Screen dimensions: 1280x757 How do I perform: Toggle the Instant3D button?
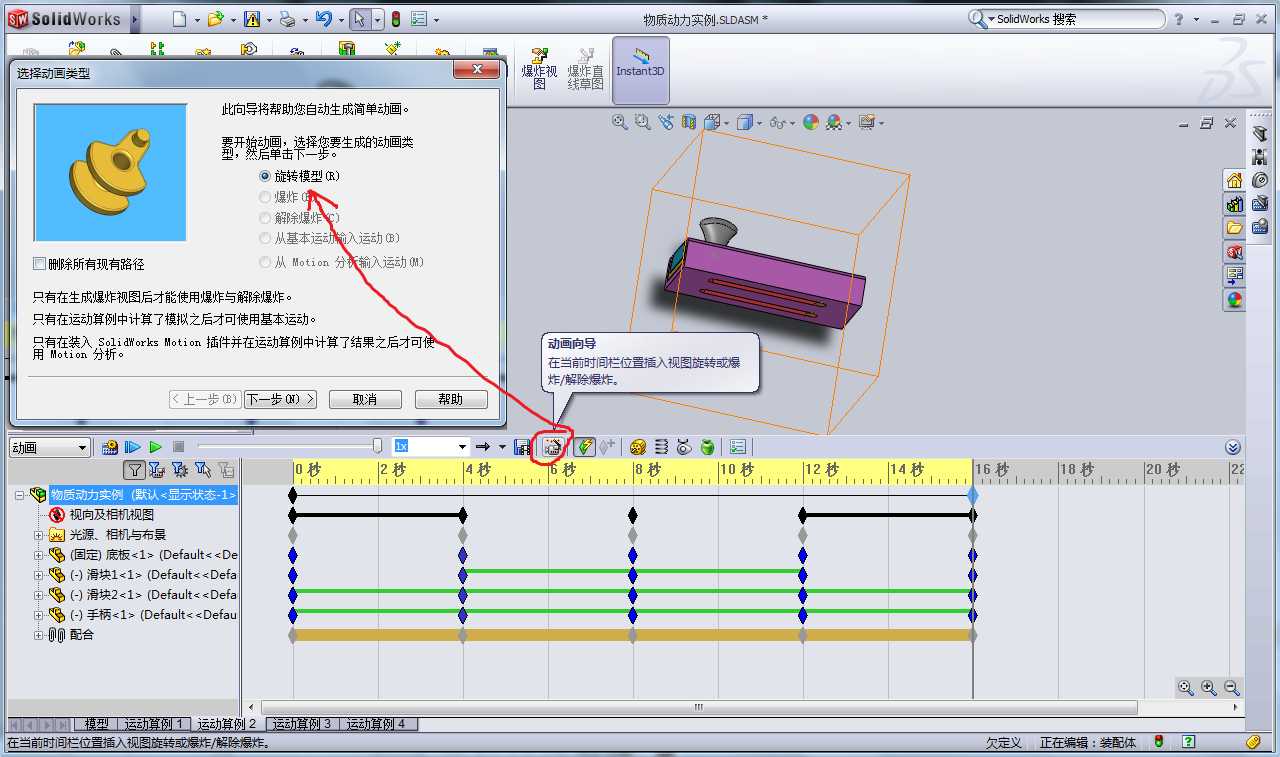pyautogui.click(x=640, y=70)
